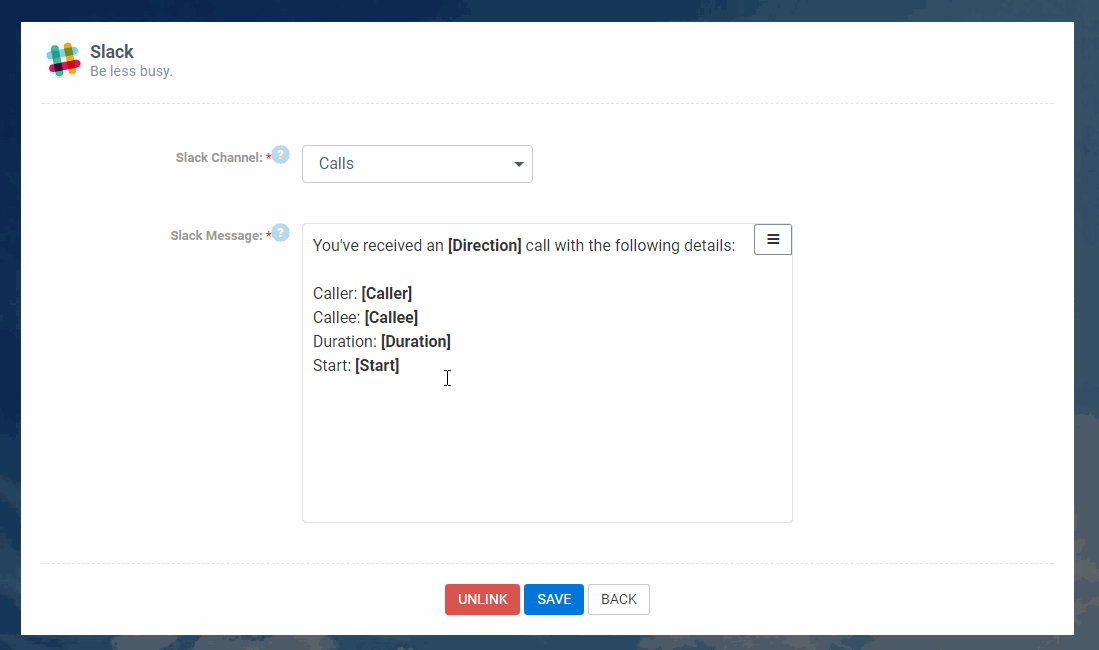Click the [Callee] placeholder text

391,318
